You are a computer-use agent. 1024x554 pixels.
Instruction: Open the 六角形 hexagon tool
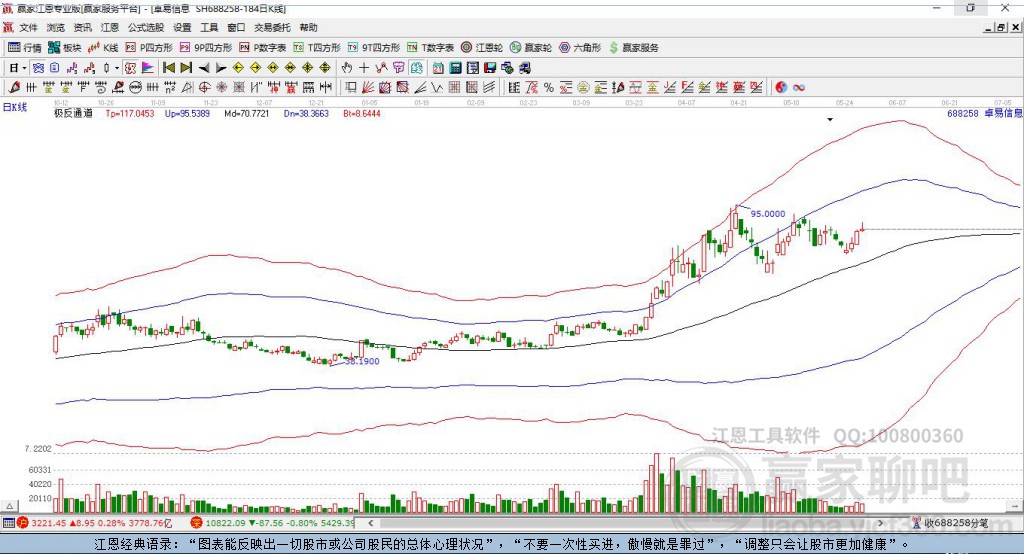click(580, 48)
